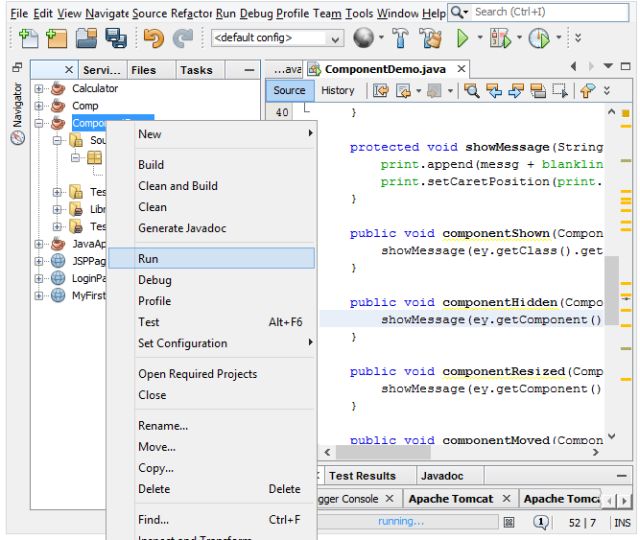This screenshot has height=540, width=640.
Task: Click the Find Previous Occurrence icon
Action: 494,91
